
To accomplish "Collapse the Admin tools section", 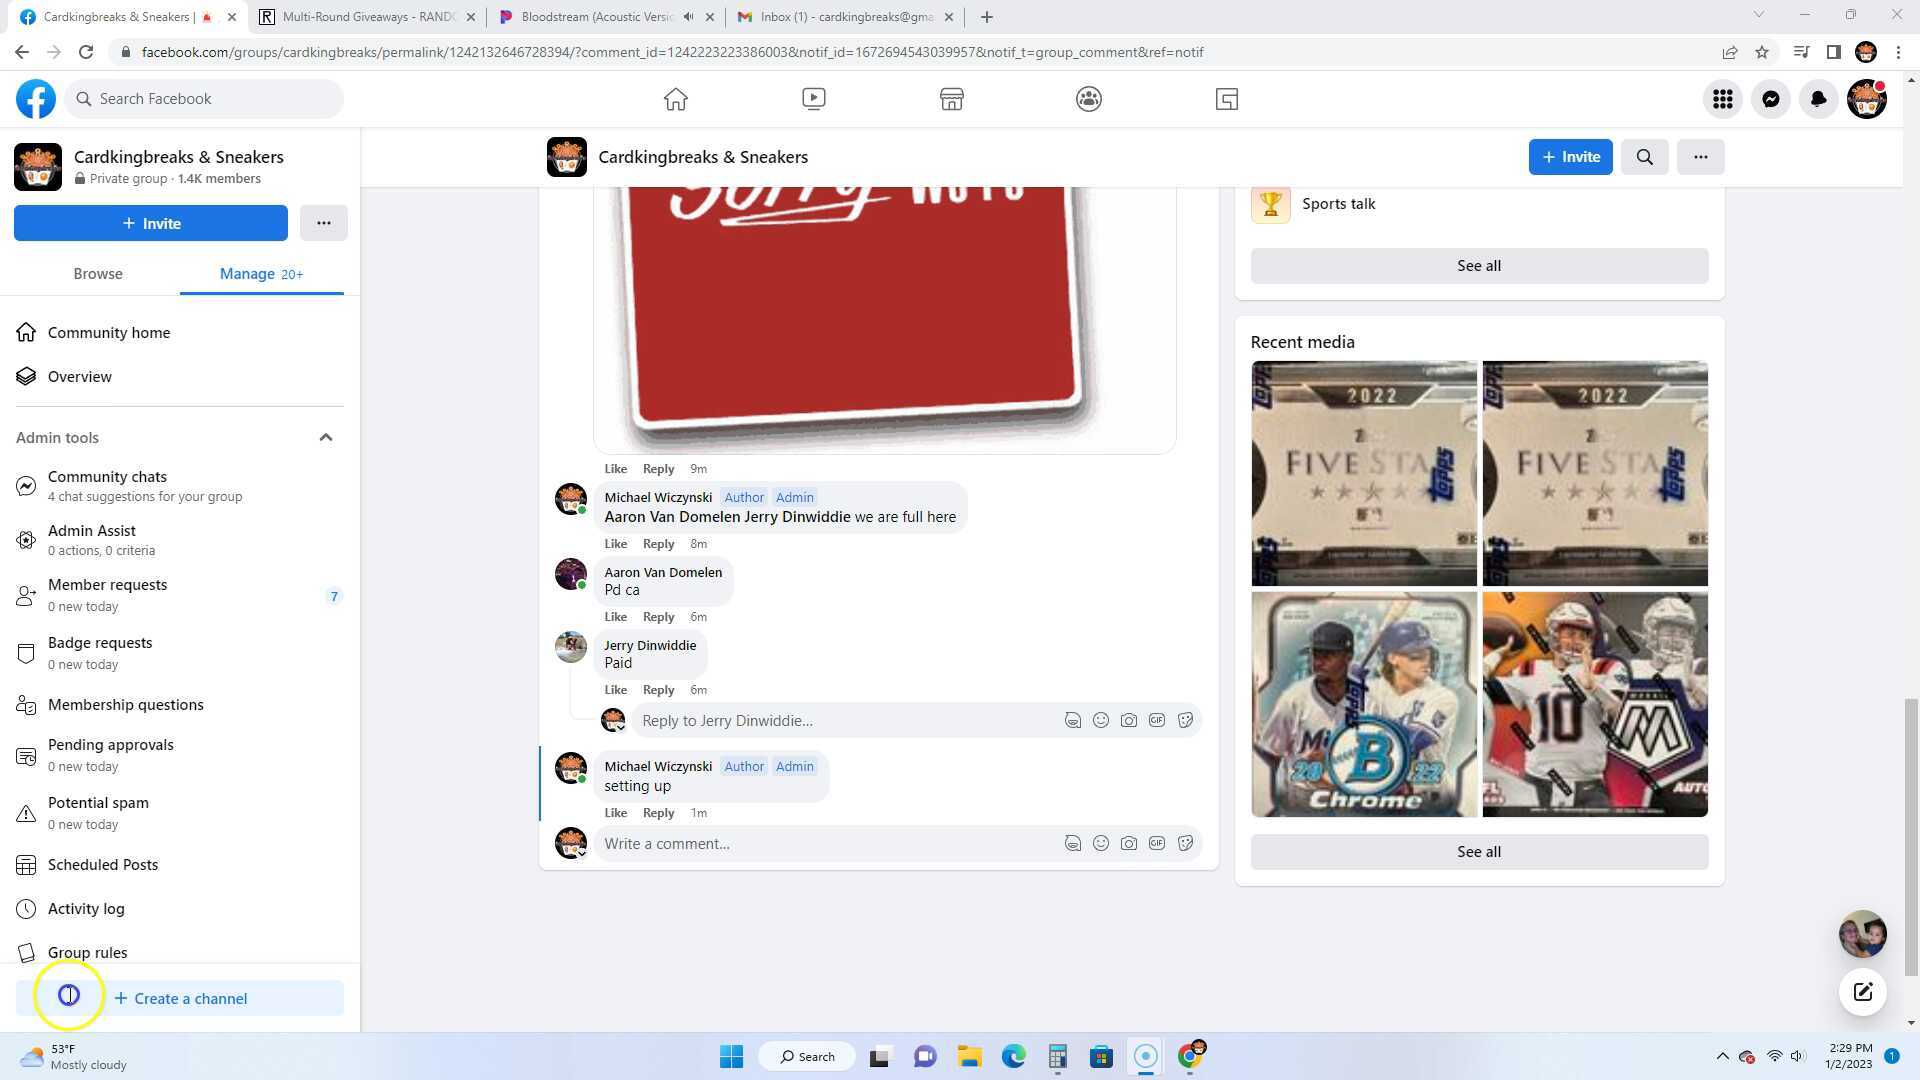I will [325, 438].
